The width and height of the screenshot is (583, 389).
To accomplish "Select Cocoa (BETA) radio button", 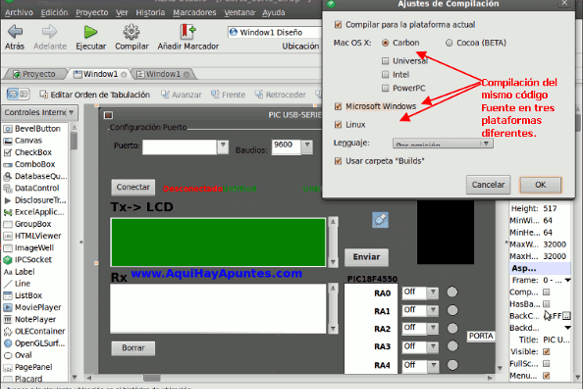I will [x=449, y=43].
